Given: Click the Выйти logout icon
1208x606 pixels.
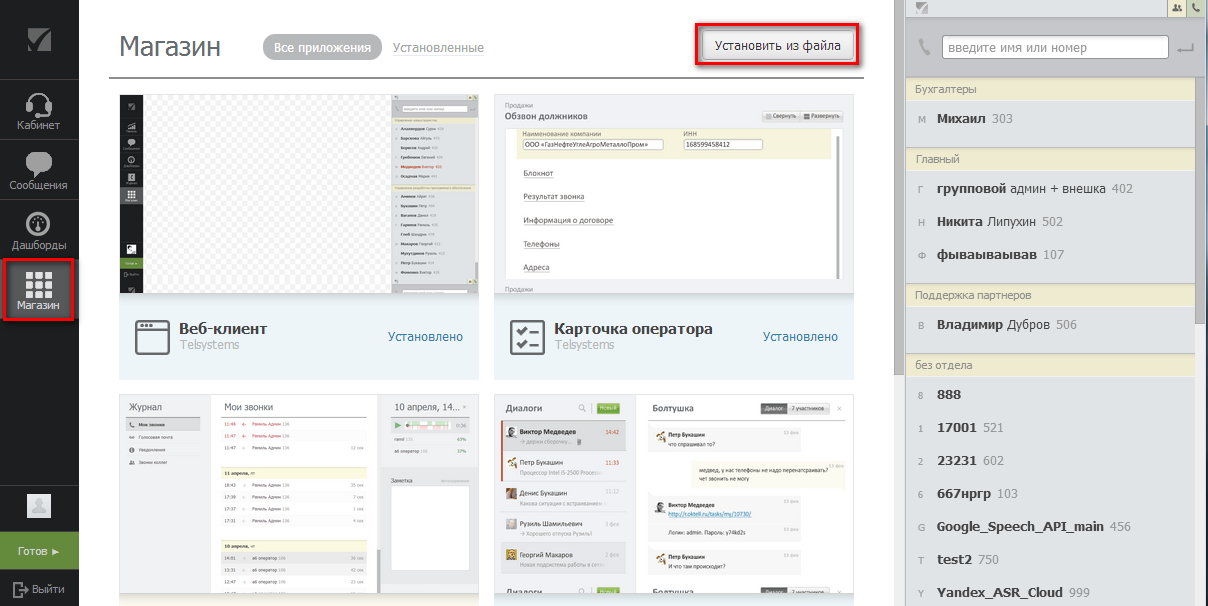Looking at the screenshot, I should [19, 589].
